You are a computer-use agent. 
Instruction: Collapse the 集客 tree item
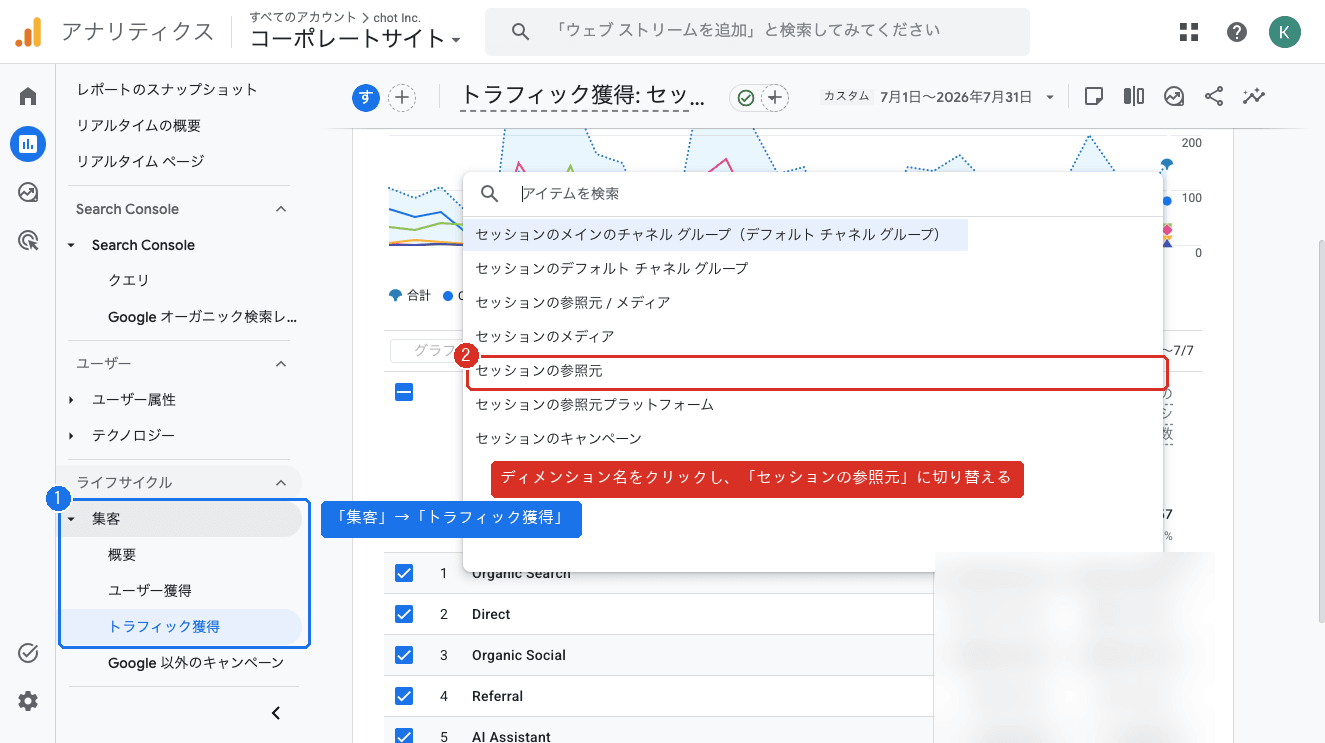point(71,520)
